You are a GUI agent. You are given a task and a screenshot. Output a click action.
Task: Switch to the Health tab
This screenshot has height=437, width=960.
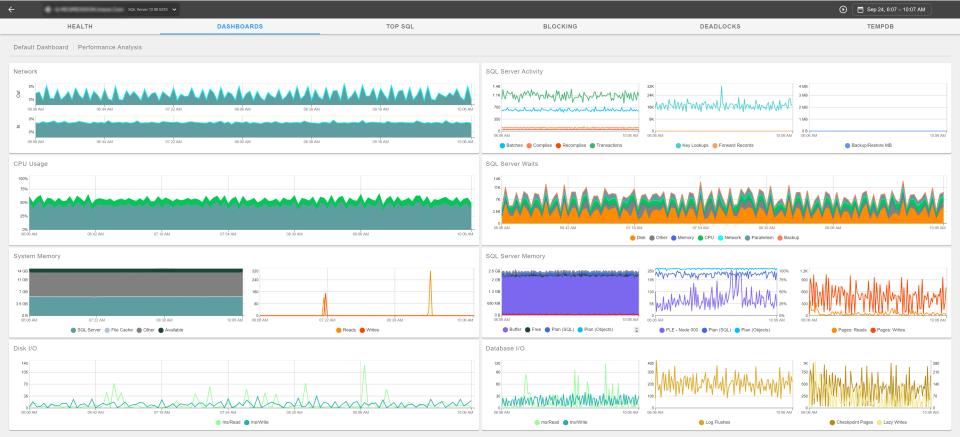[x=80, y=26]
